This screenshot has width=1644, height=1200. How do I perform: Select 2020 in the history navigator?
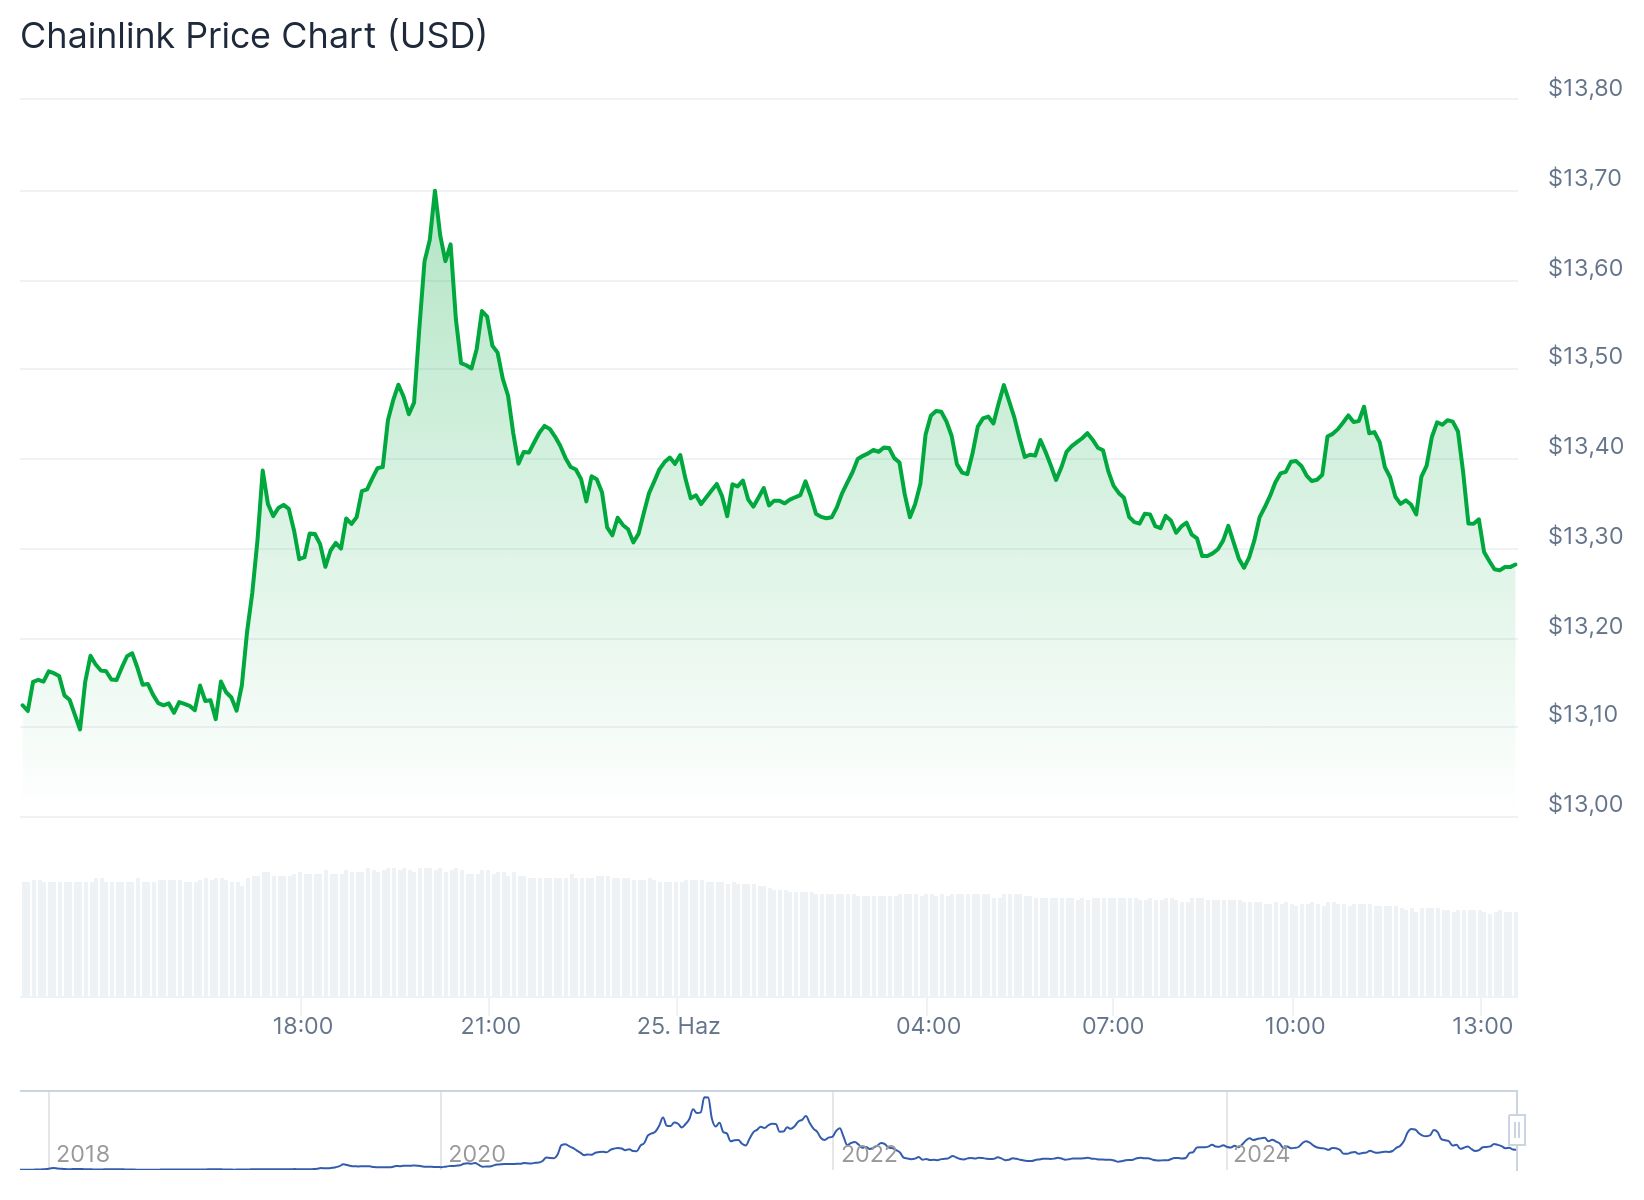point(477,1154)
